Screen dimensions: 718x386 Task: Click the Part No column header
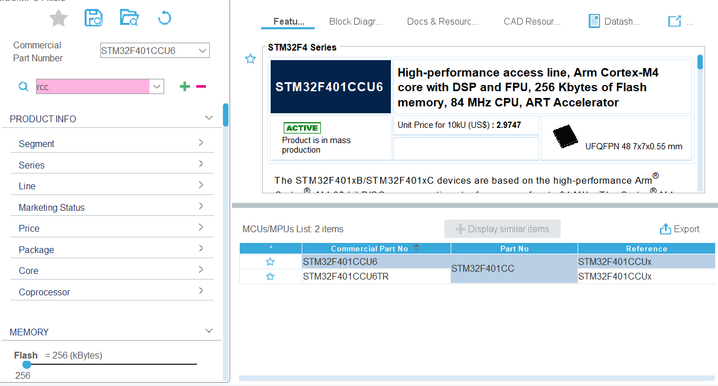click(514, 248)
